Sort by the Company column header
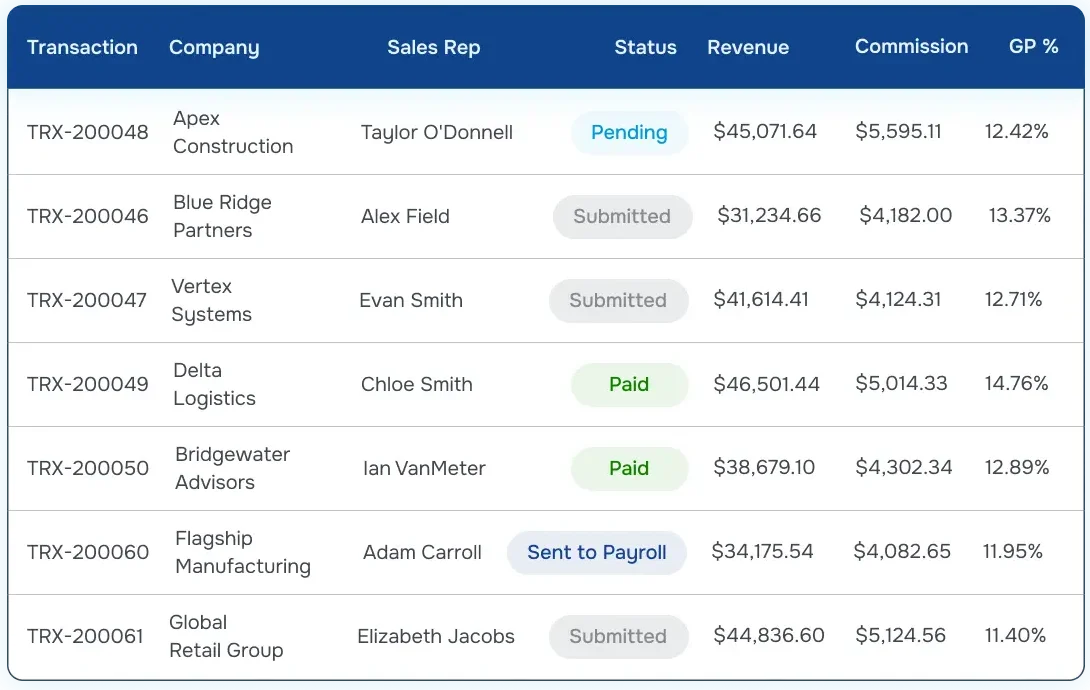 pos(214,47)
